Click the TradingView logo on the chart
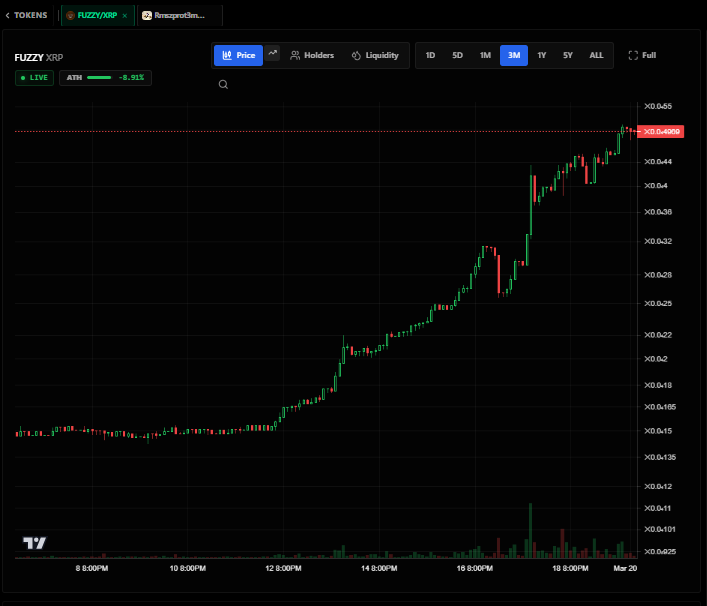This screenshot has width=707, height=606. [35, 543]
